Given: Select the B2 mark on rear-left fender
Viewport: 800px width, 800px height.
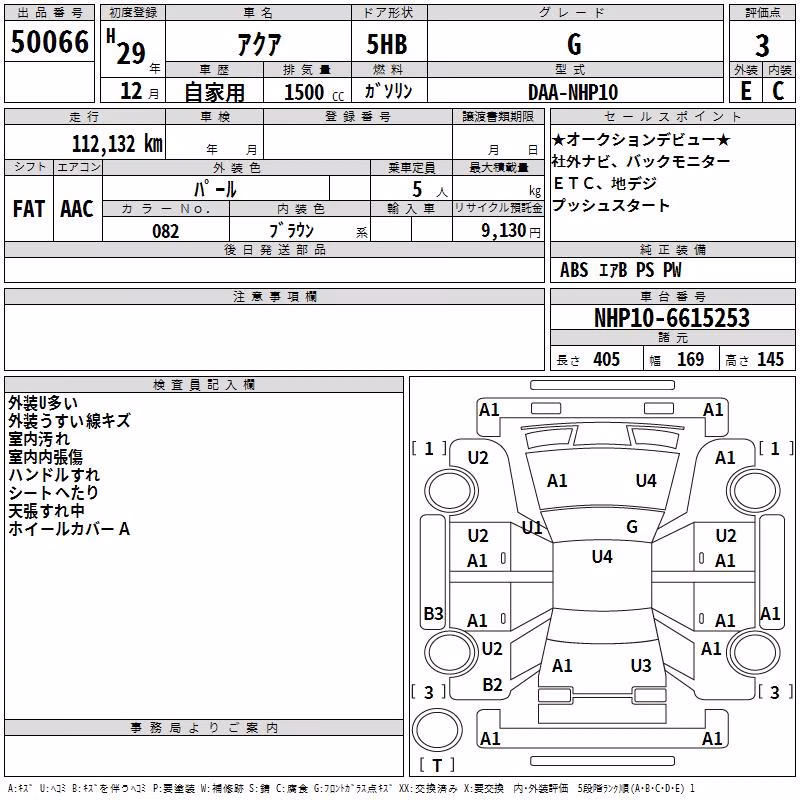Looking at the screenshot, I should click(x=492, y=685).
